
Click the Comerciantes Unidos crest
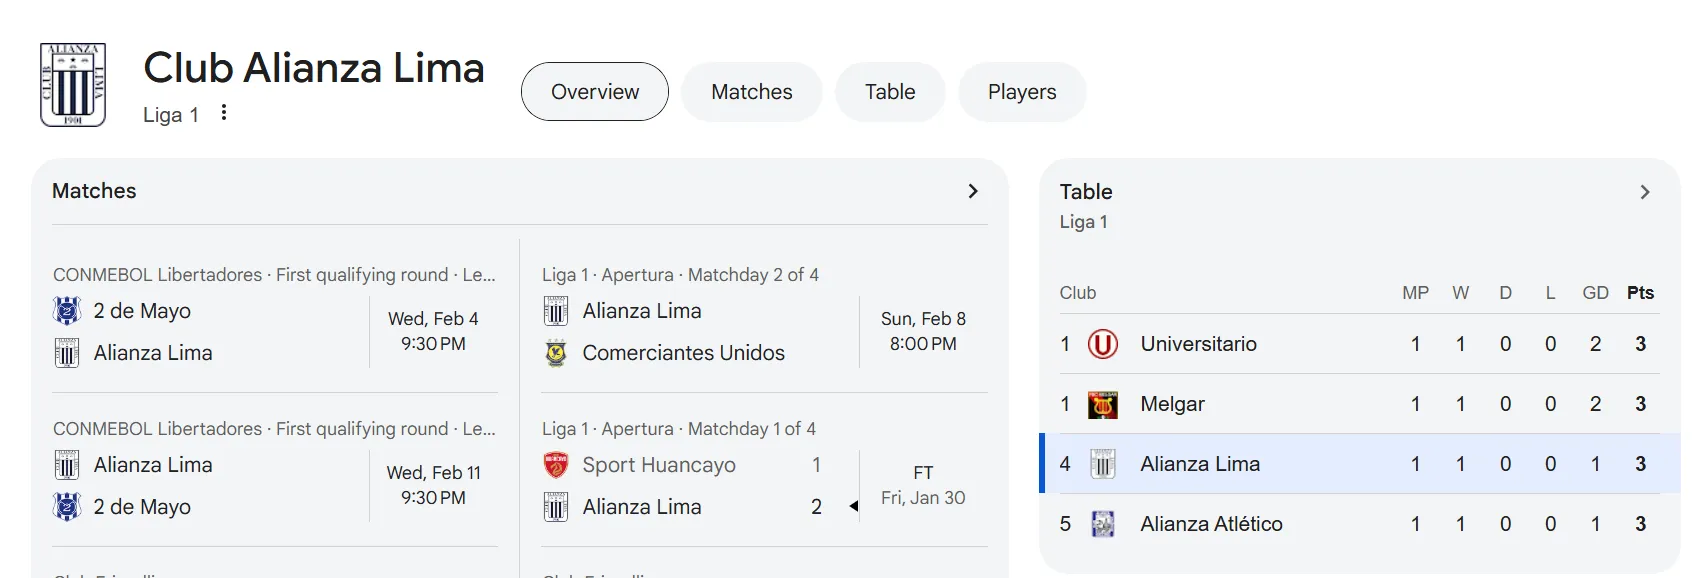click(x=556, y=352)
